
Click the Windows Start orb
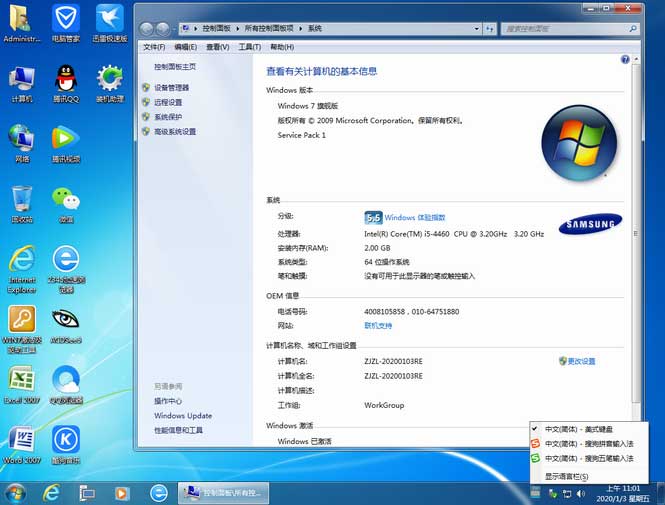click(15, 493)
